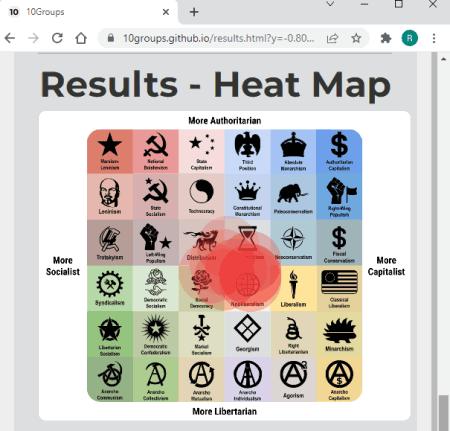Click the "More Socialist" label

point(63,266)
